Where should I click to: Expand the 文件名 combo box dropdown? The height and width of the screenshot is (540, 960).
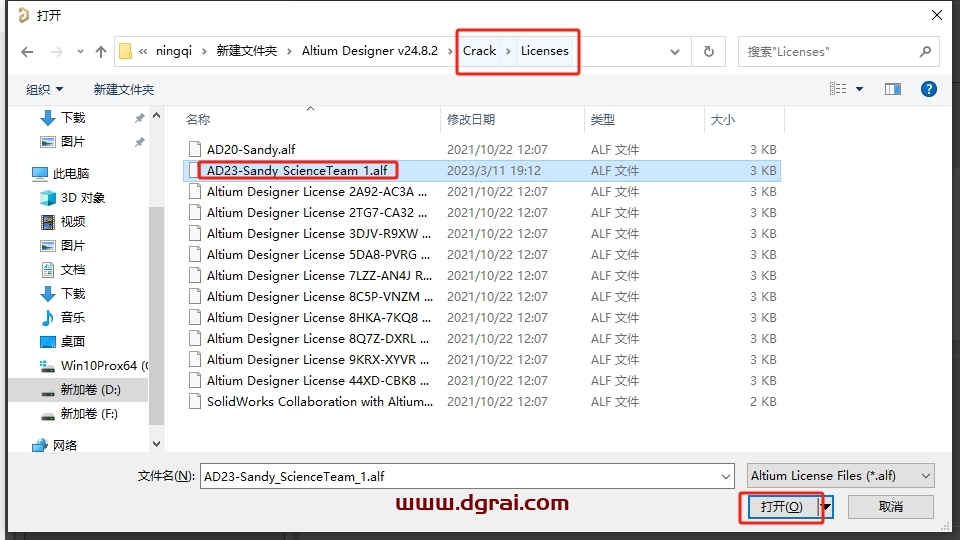726,476
